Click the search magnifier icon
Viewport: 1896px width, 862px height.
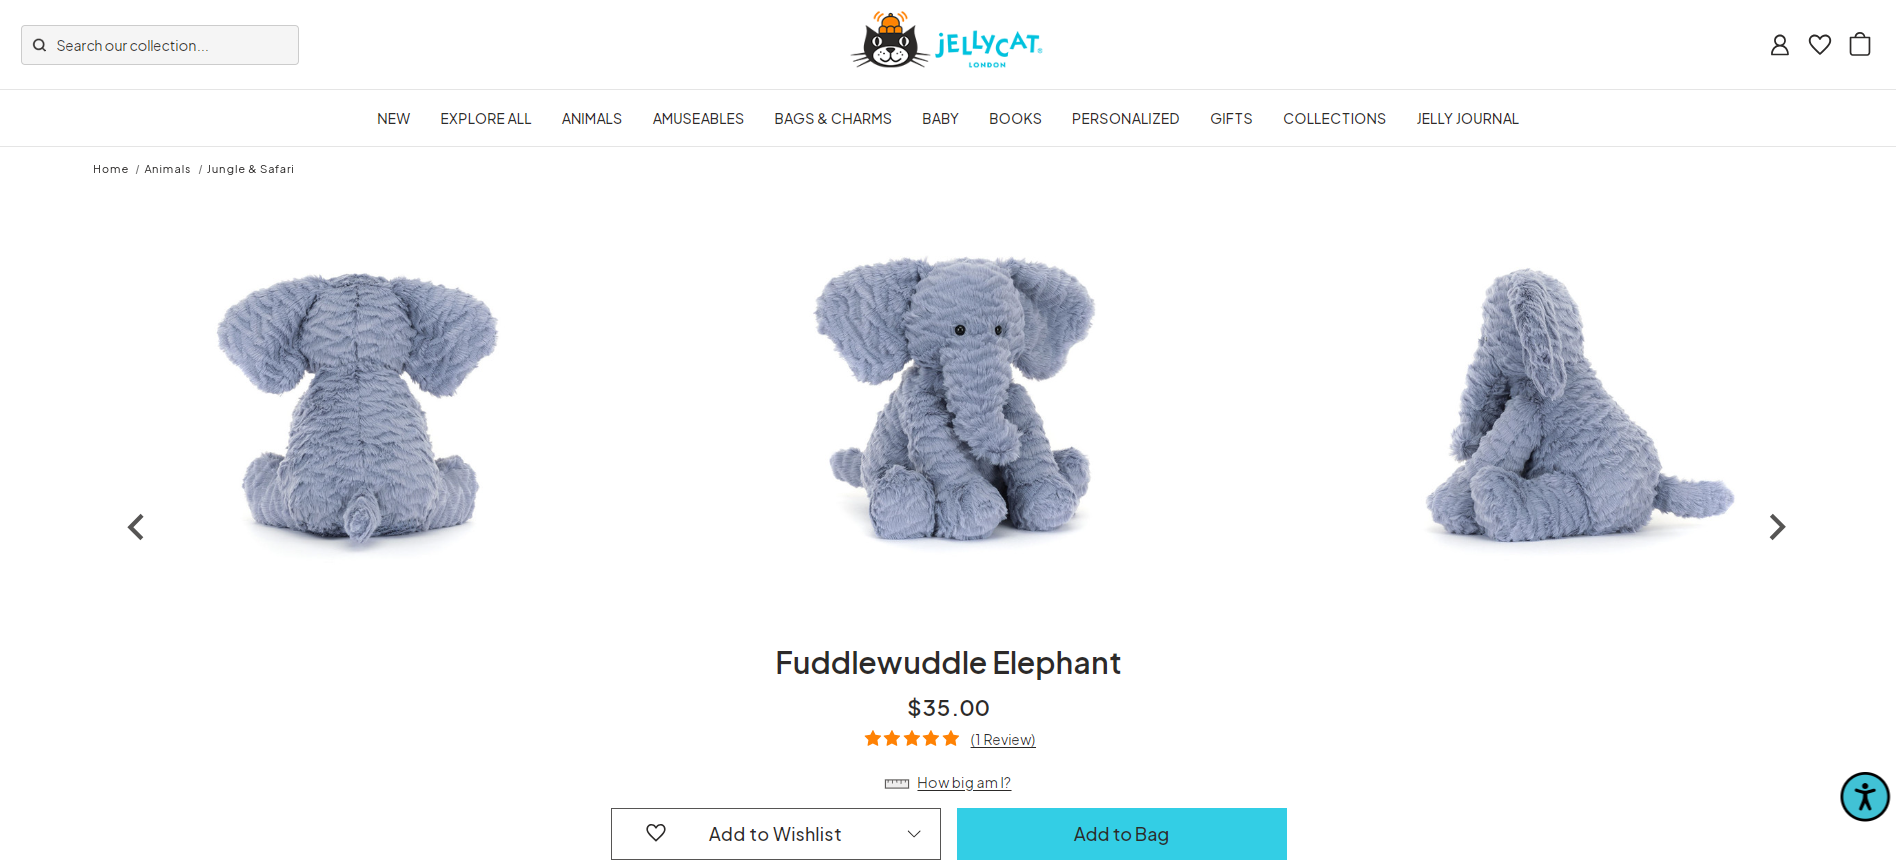pyautogui.click(x=40, y=45)
